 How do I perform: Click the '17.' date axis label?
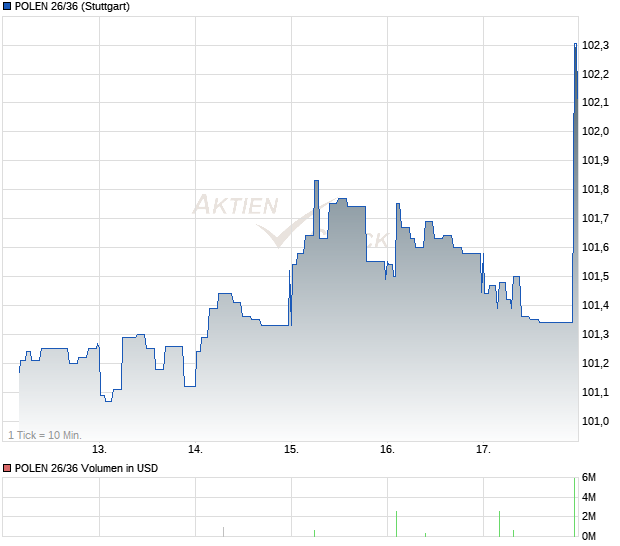(x=483, y=450)
